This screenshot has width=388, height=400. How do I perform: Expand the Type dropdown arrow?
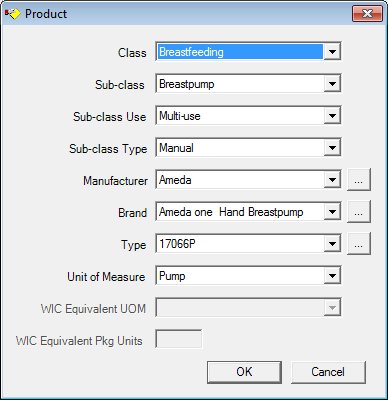[x=332, y=244]
